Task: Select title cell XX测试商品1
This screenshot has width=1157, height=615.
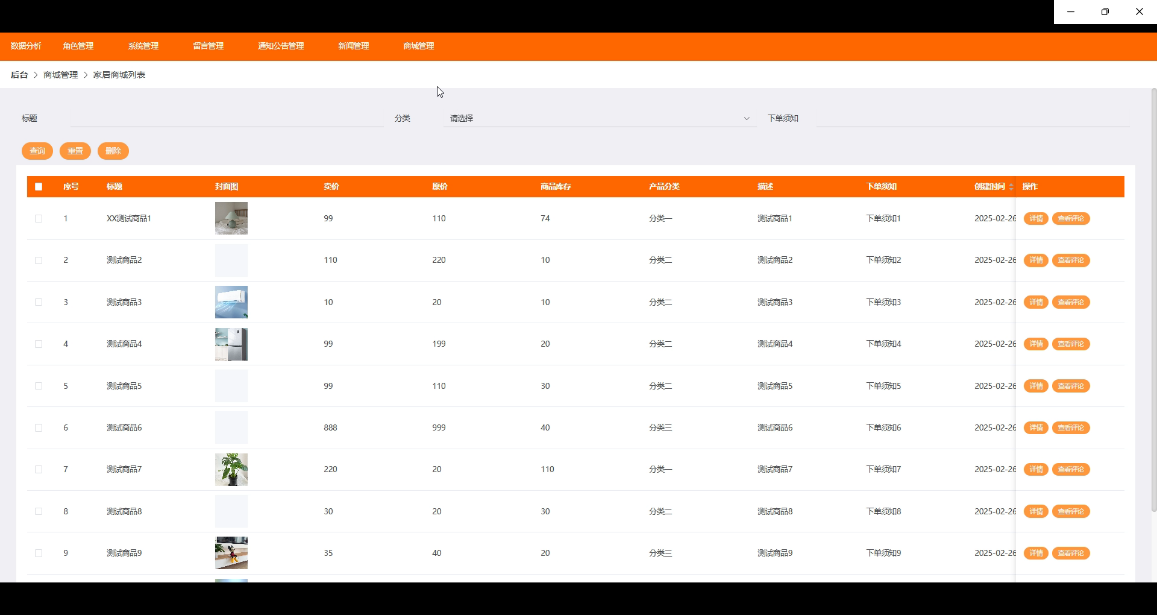Action: (129, 219)
